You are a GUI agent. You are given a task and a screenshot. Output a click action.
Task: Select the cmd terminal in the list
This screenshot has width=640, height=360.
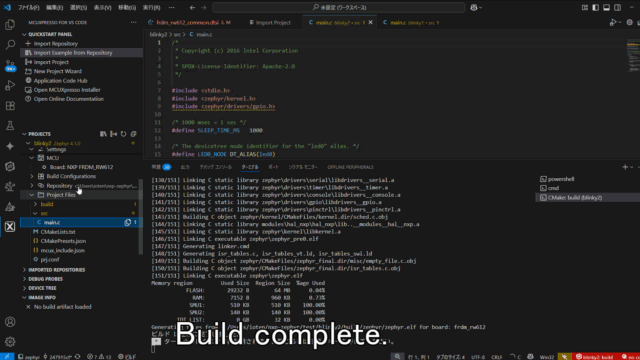coord(553,188)
